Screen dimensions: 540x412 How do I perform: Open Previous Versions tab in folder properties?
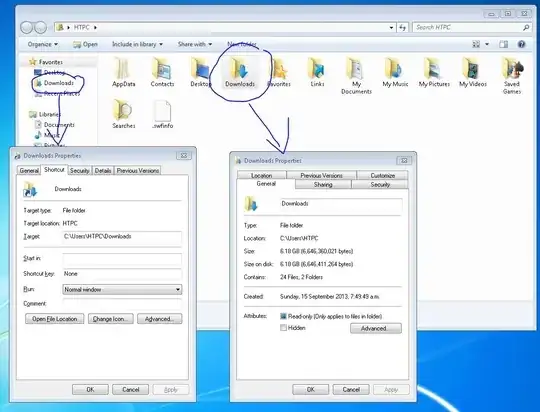click(x=321, y=175)
